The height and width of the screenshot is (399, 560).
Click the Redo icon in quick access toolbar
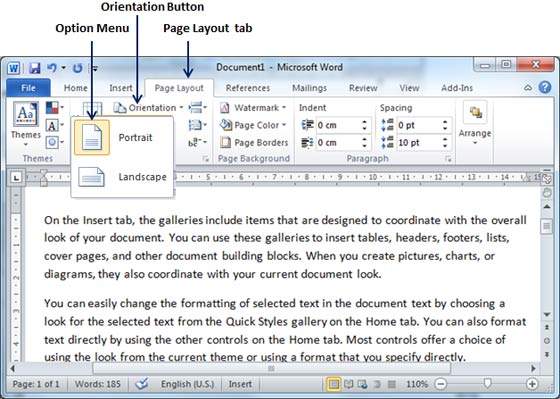pyautogui.click(x=78, y=68)
